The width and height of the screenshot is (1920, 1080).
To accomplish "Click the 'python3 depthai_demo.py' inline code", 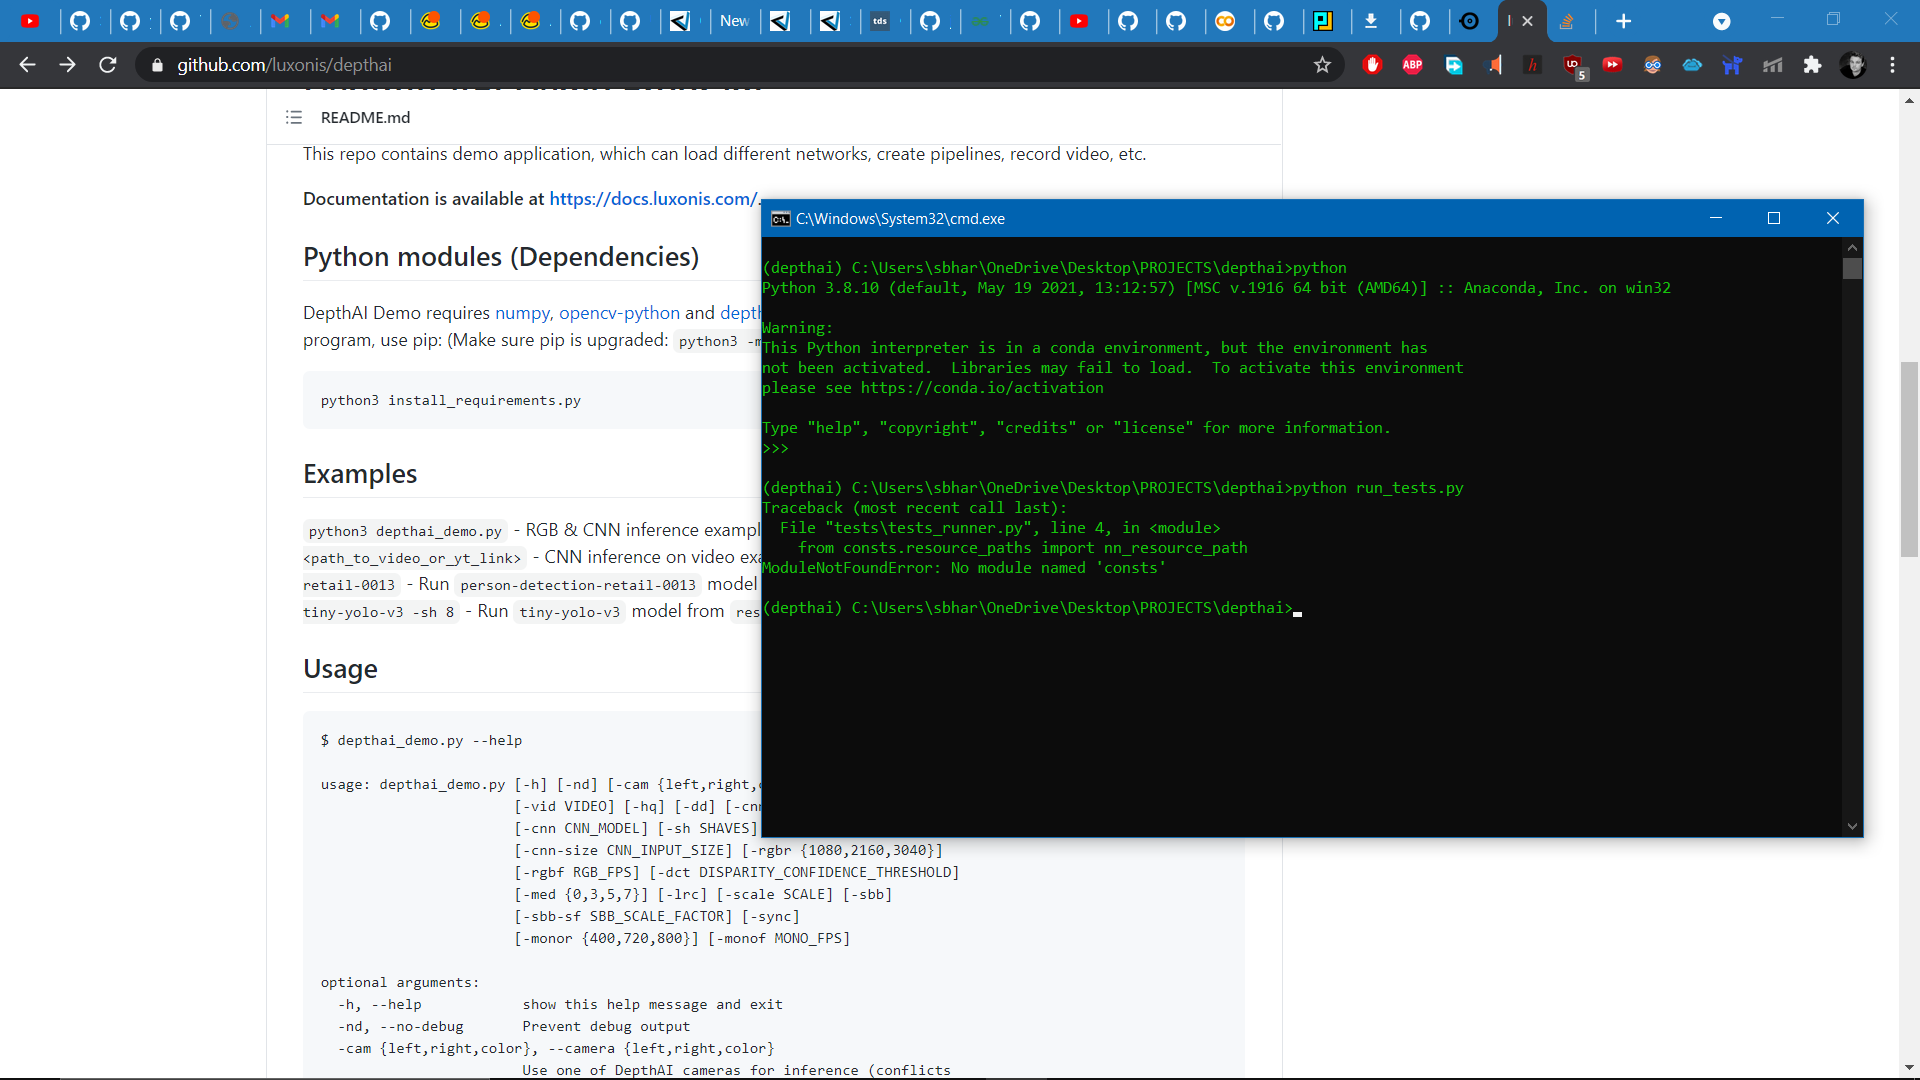I will click(x=405, y=531).
